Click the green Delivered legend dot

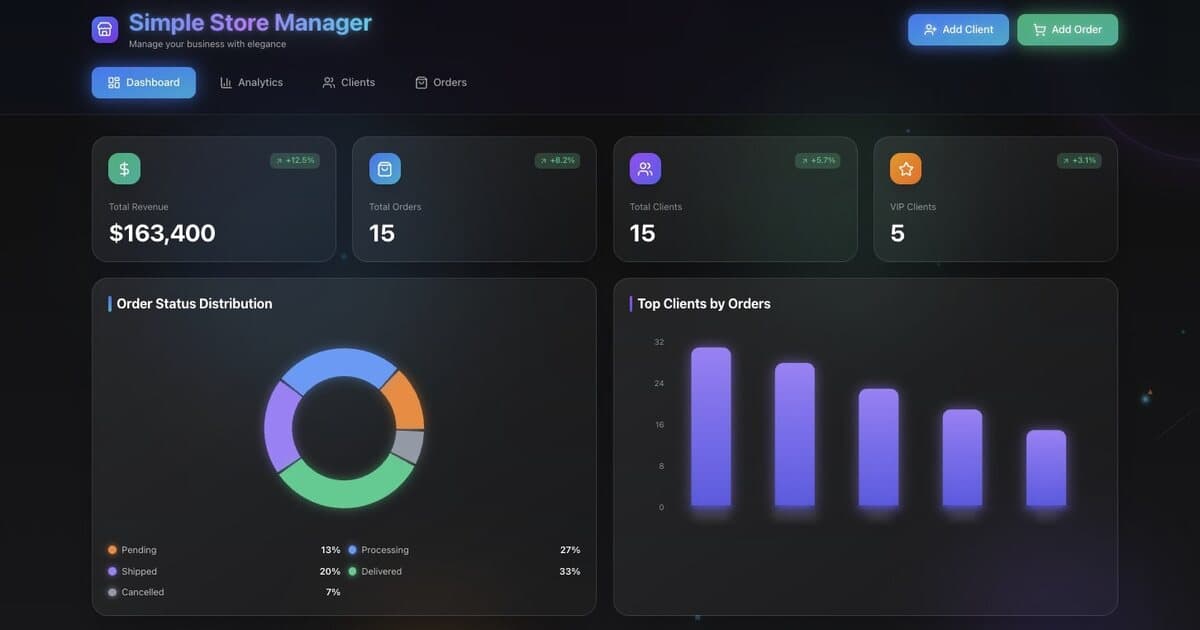[352, 571]
